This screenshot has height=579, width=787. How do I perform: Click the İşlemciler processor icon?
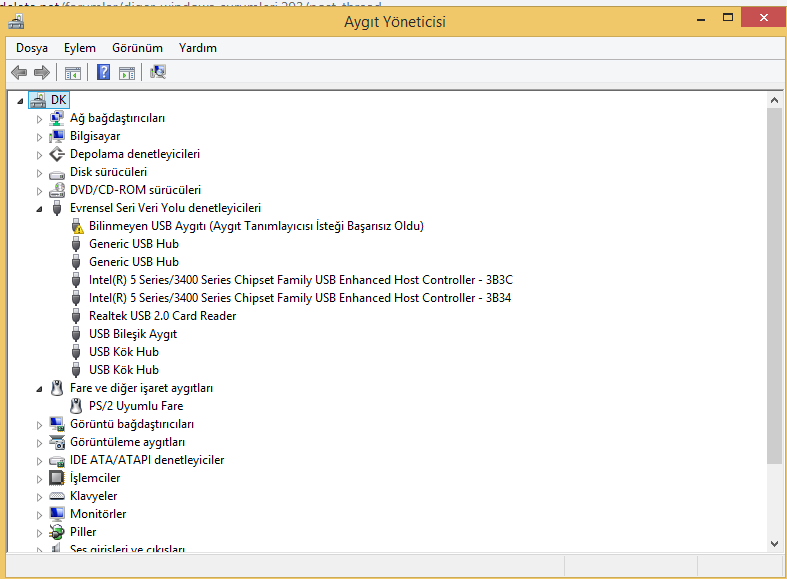57,478
